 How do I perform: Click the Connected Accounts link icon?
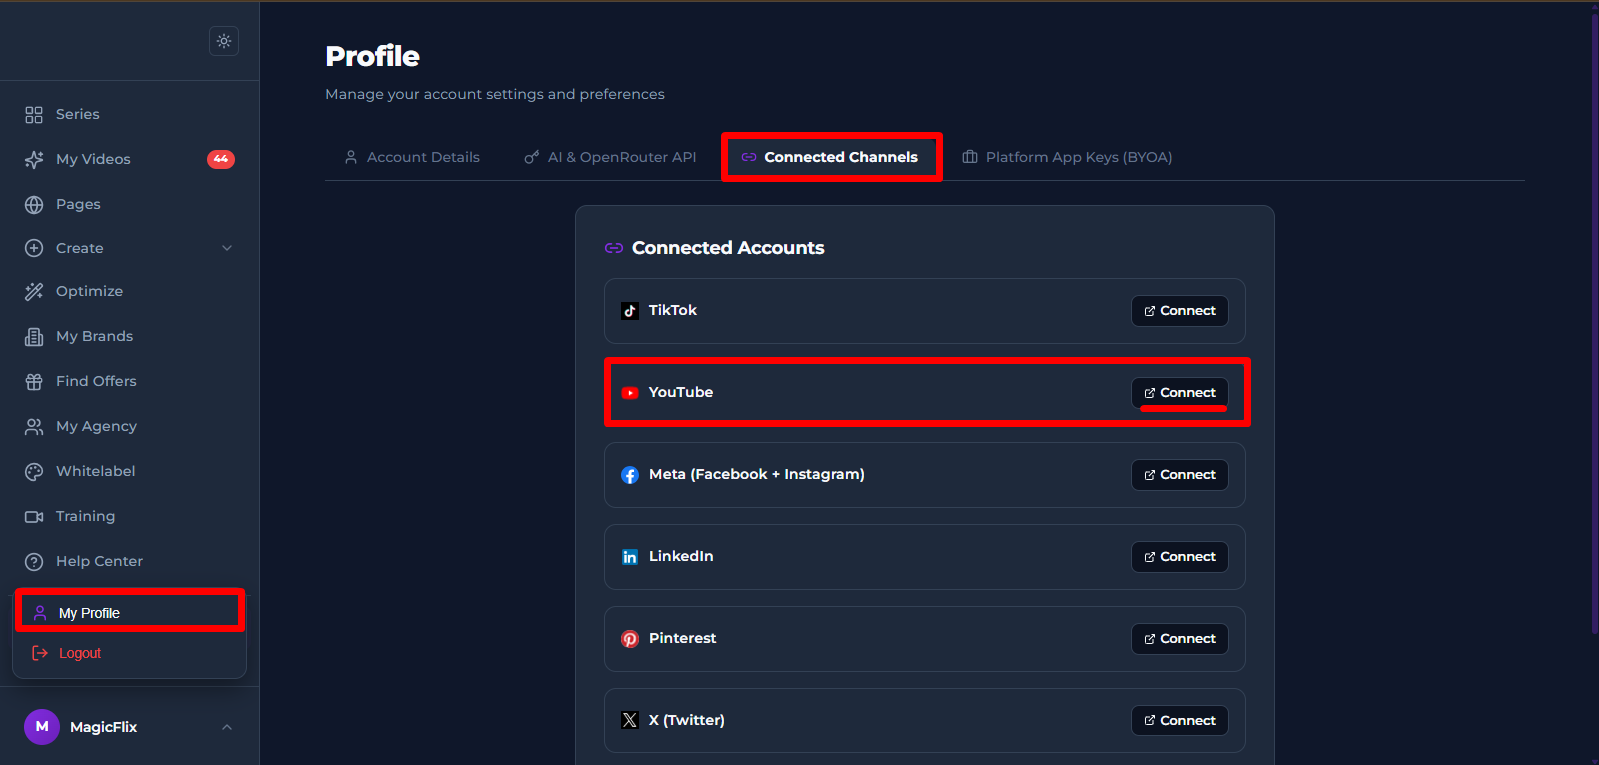coord(614,248)
